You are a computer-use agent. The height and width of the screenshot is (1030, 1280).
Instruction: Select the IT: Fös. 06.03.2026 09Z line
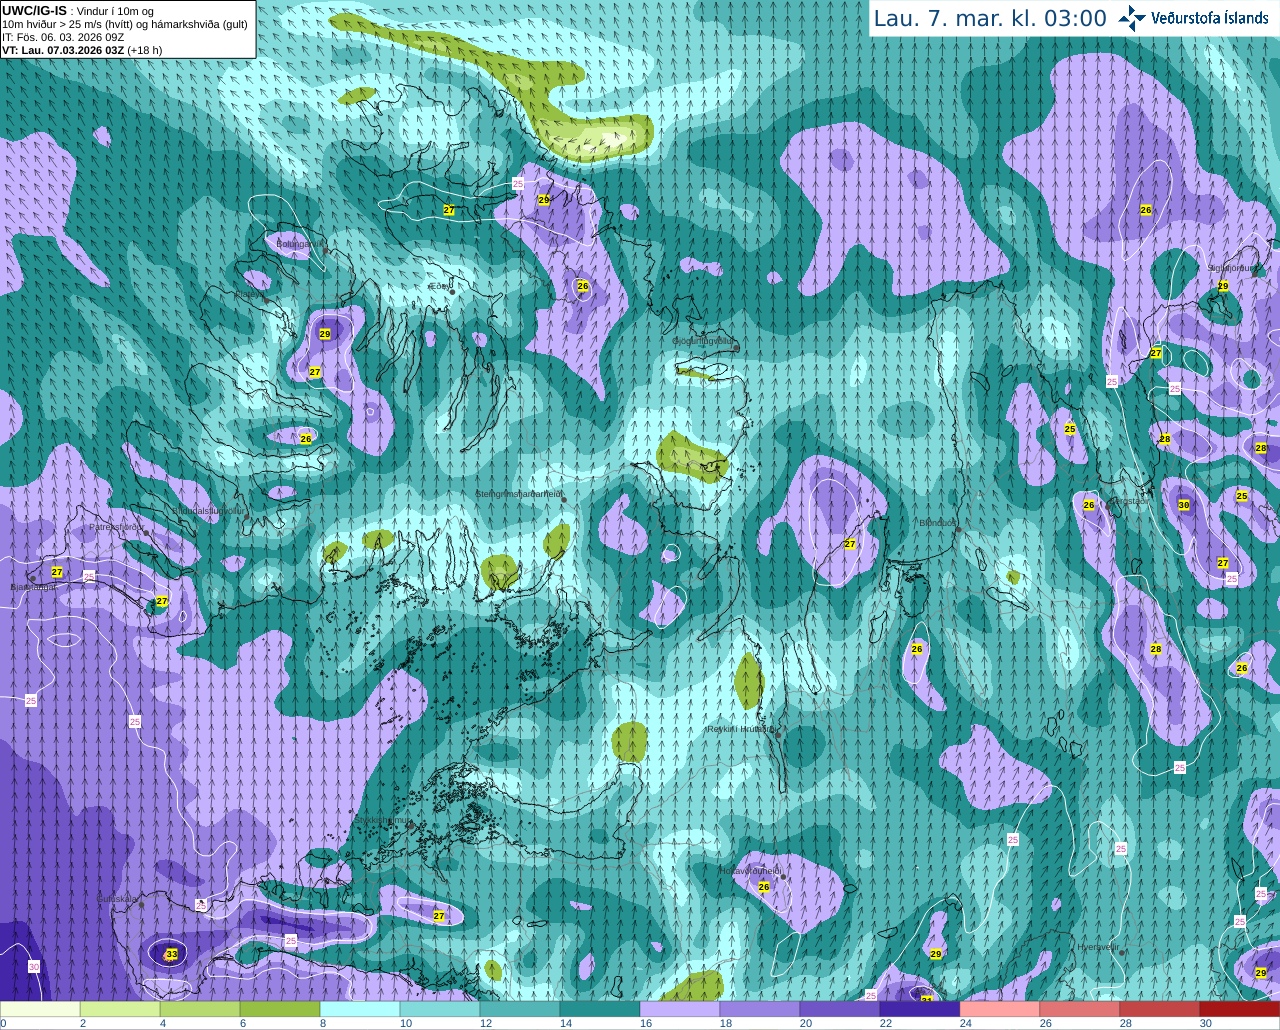(63, 36)
